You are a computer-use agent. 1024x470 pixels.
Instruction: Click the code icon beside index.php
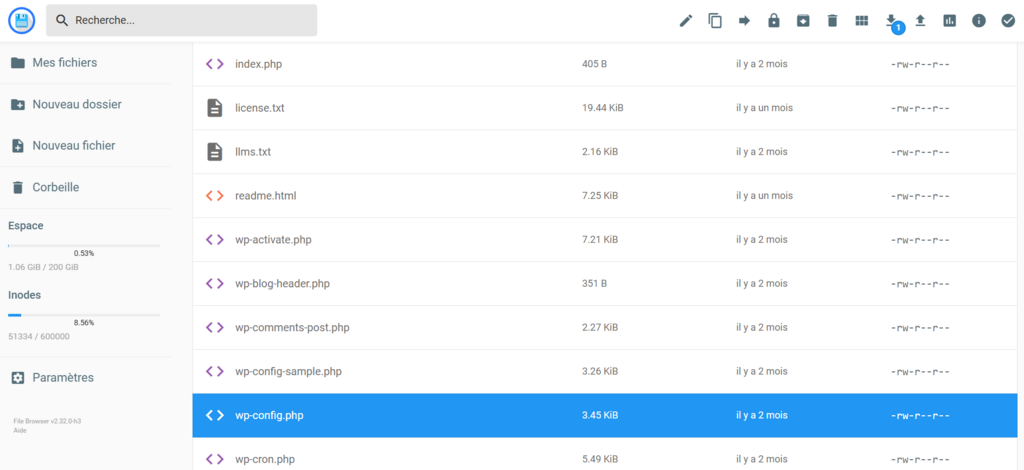[215, 64]
